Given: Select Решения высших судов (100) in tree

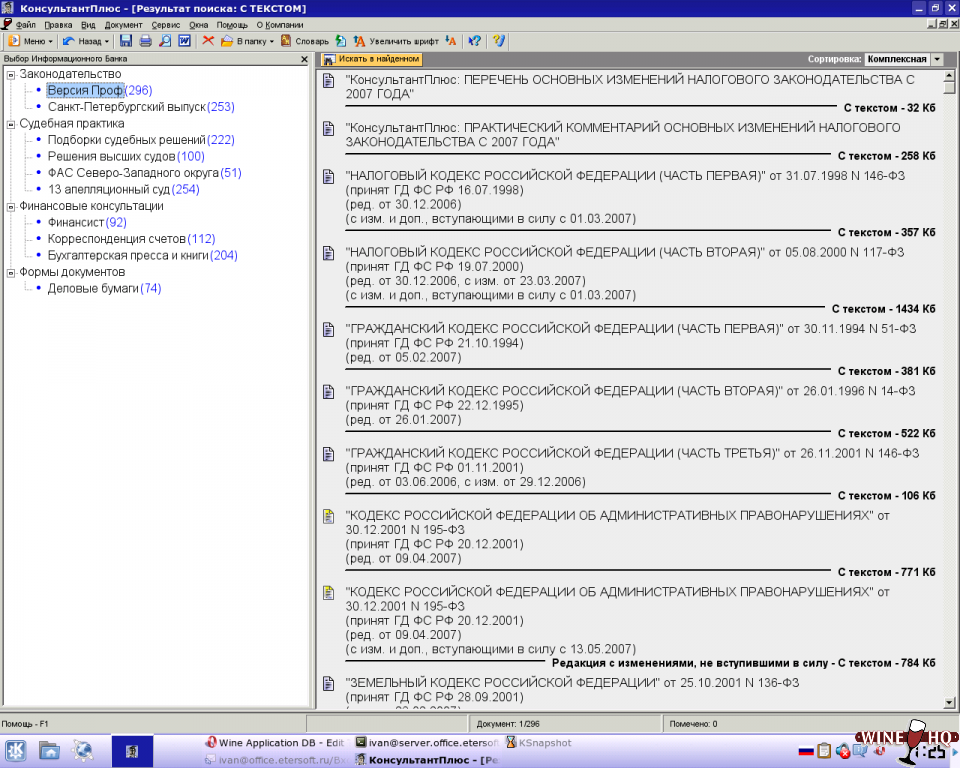Looking at the screenshot, I should click(x=125, y=157).
